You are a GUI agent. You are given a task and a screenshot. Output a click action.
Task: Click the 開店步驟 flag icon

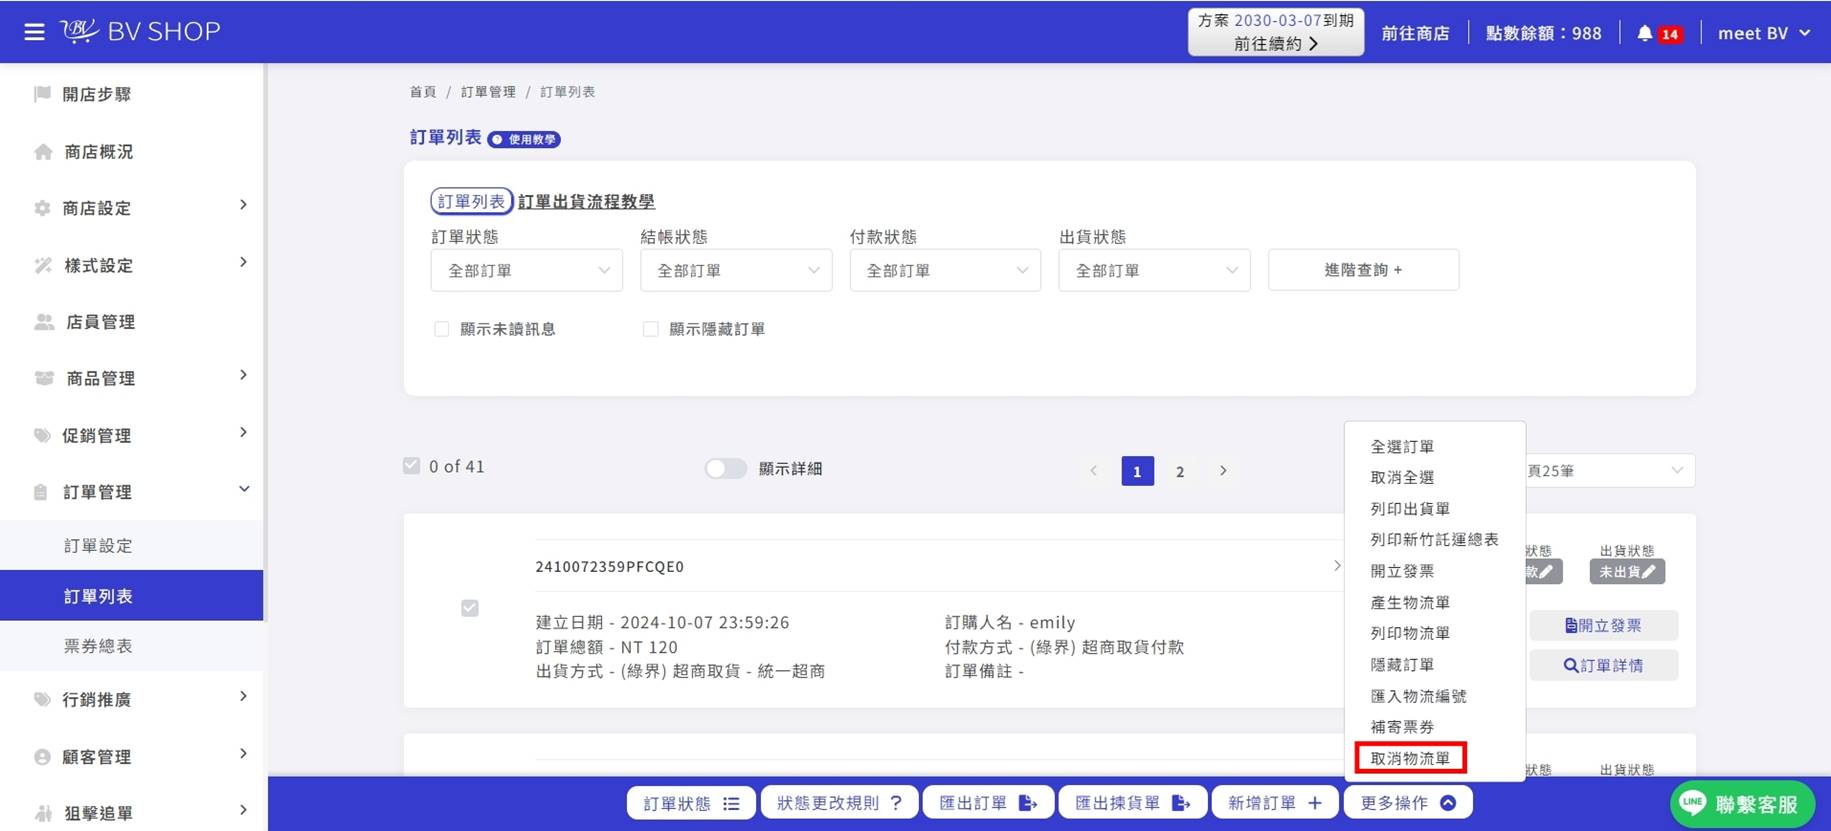pos(42,94)
